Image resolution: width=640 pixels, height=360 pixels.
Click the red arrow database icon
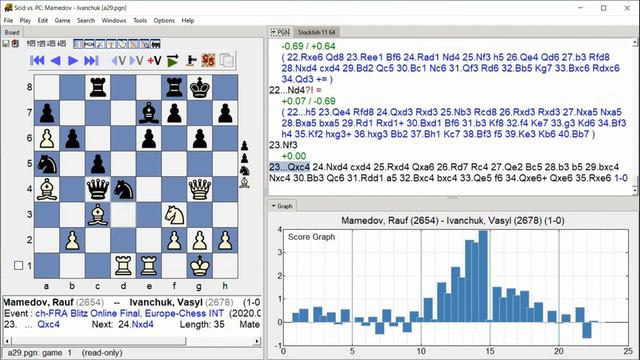15,43
